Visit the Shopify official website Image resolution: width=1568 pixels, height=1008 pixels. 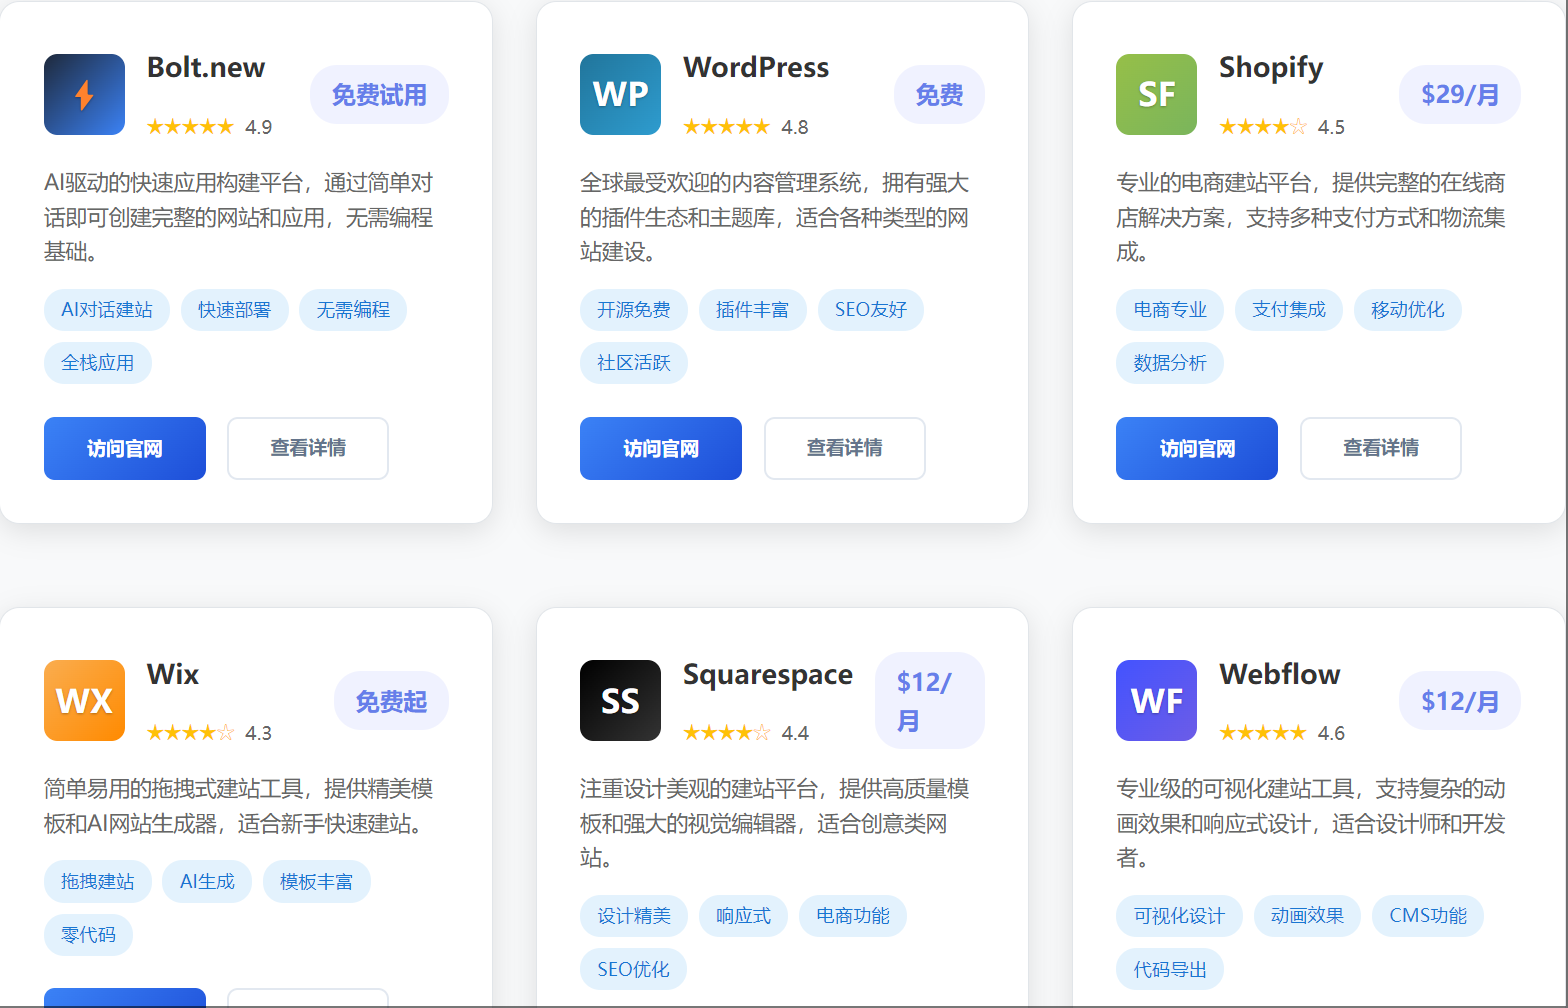(x=1197, y=449)
